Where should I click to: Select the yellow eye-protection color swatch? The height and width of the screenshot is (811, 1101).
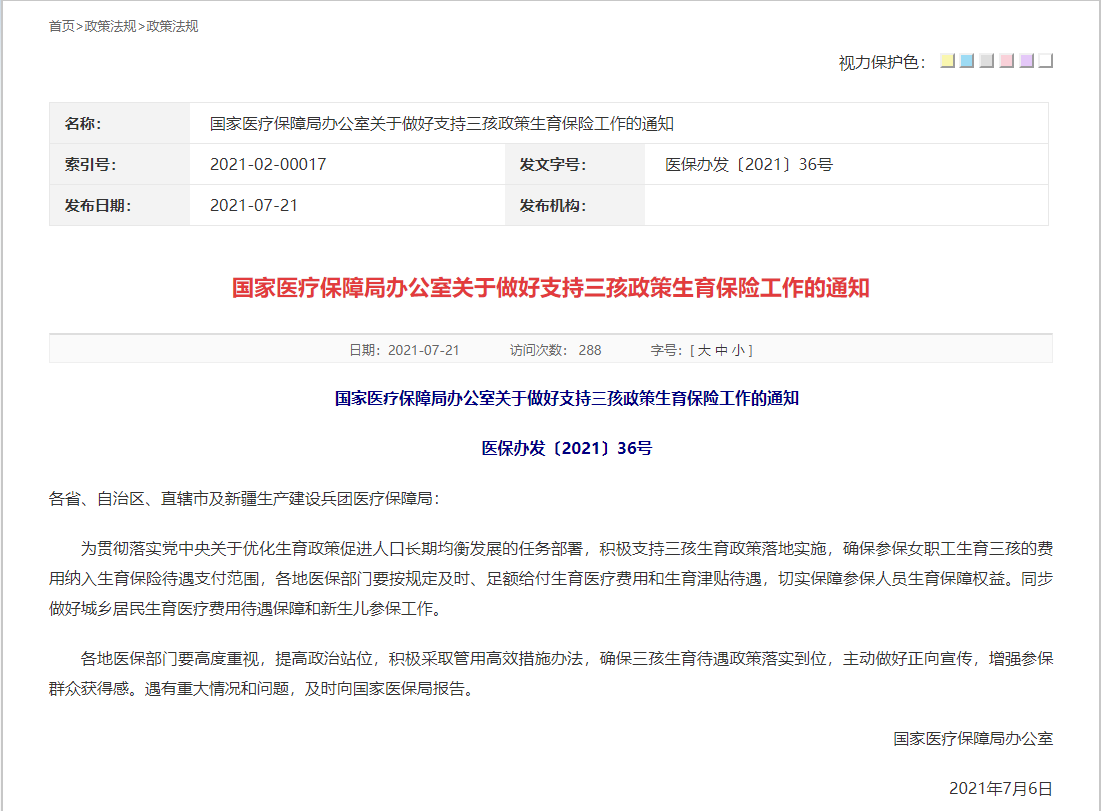click(x=947, y=61)
